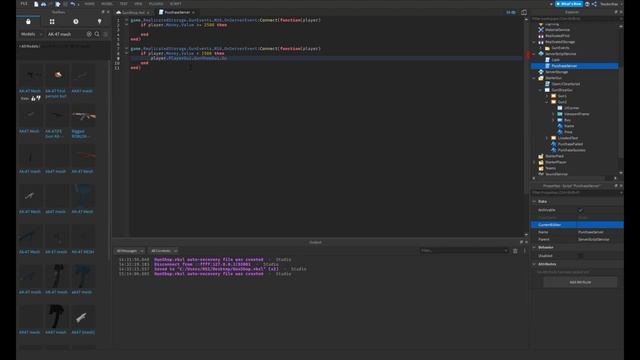Expand the StarterPlayer tree node
Screen dimensions: 640x360
[x=534, y=162]
